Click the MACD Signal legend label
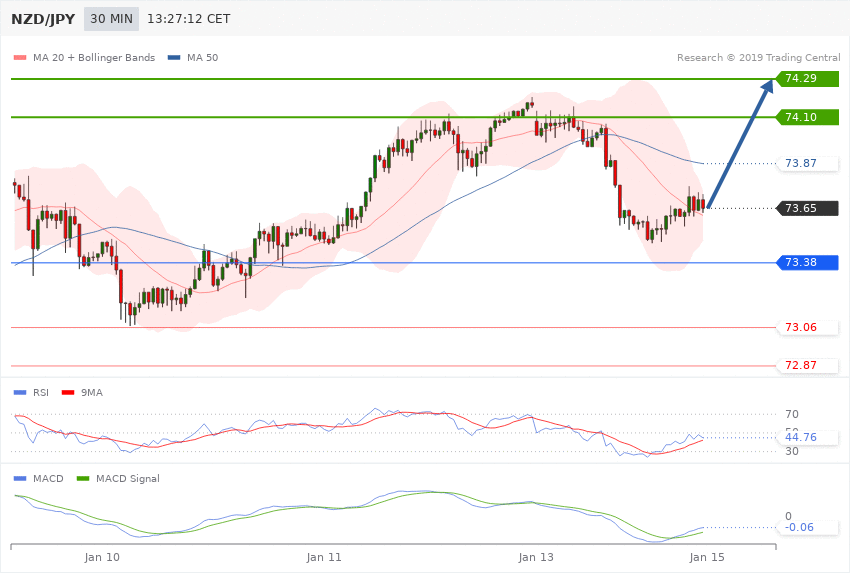The width and height of the screenshot is (850, 576). [128, 478]
